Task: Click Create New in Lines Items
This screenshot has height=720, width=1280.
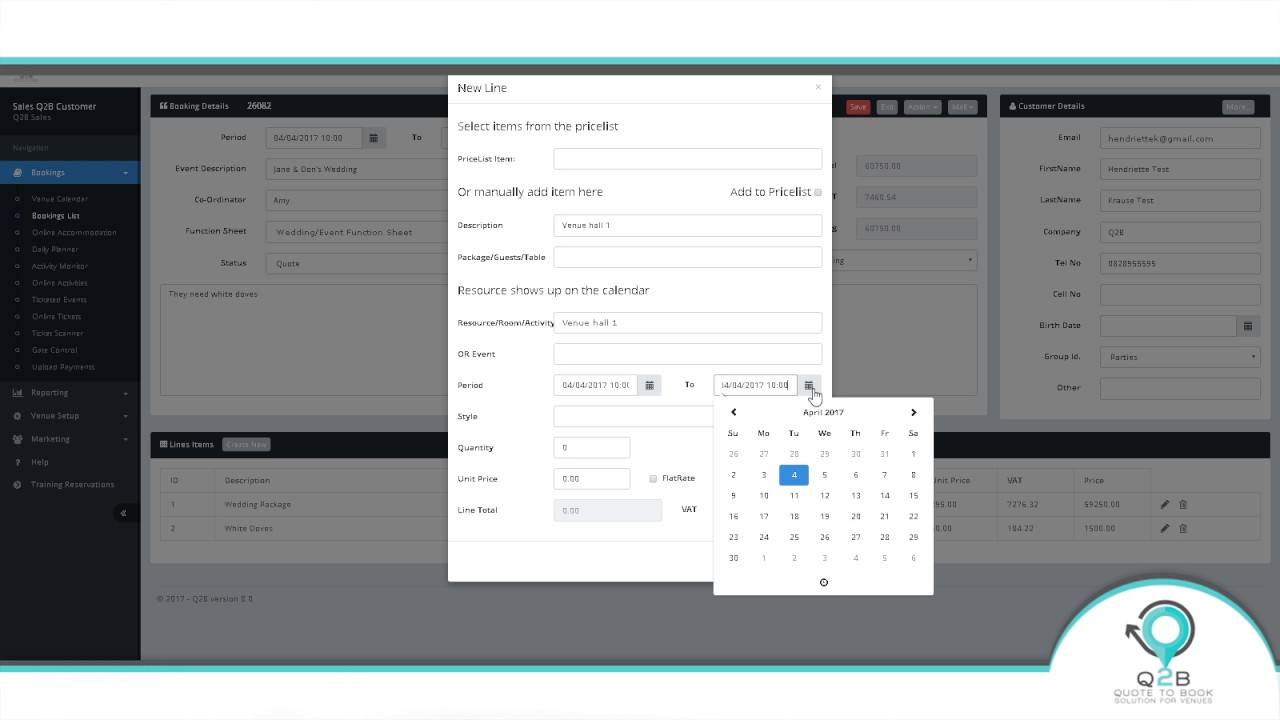Action: coord(247,445)
